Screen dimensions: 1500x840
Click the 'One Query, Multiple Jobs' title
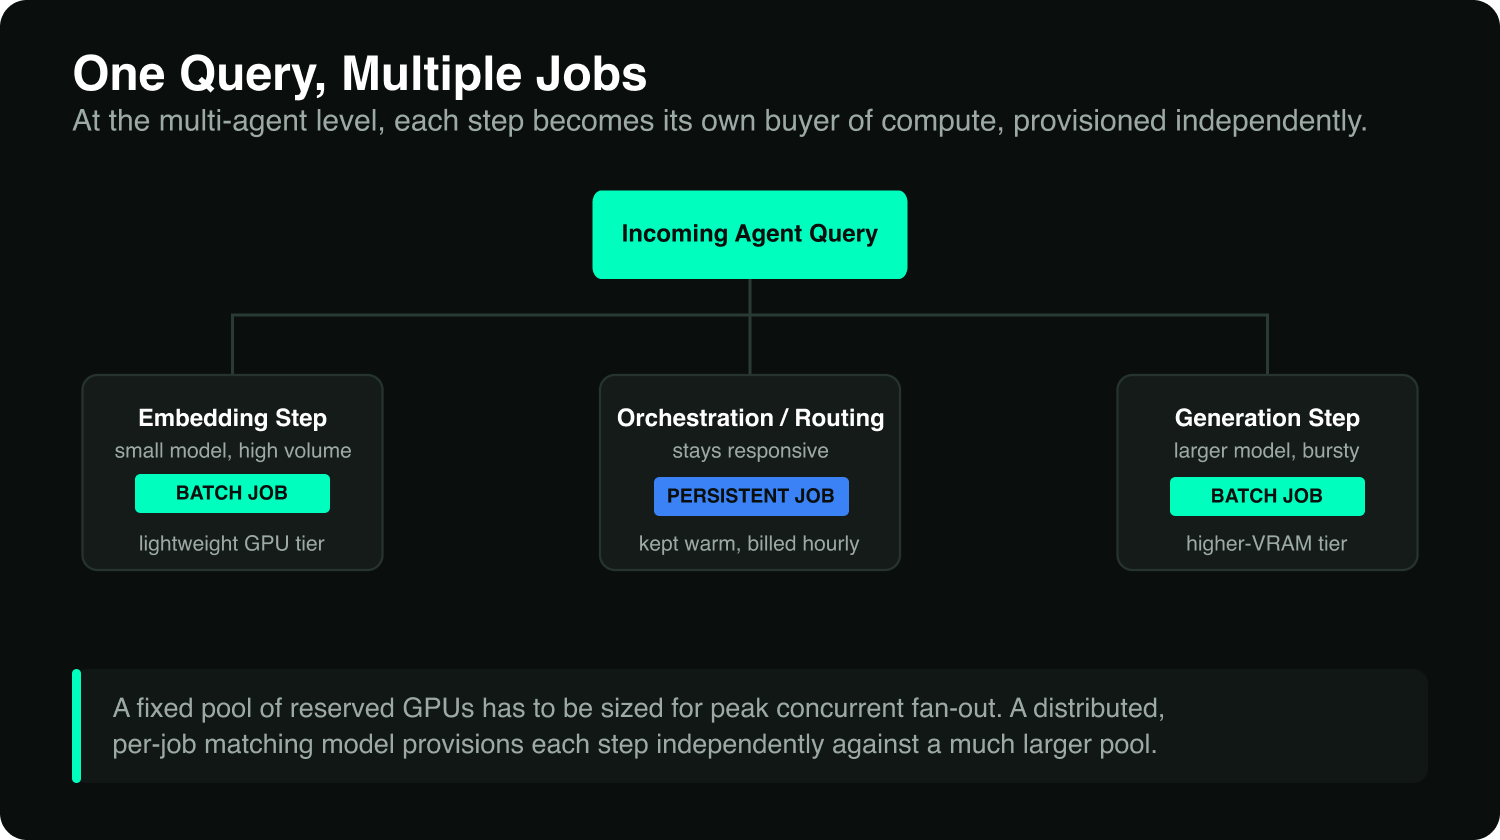point(360,74)
